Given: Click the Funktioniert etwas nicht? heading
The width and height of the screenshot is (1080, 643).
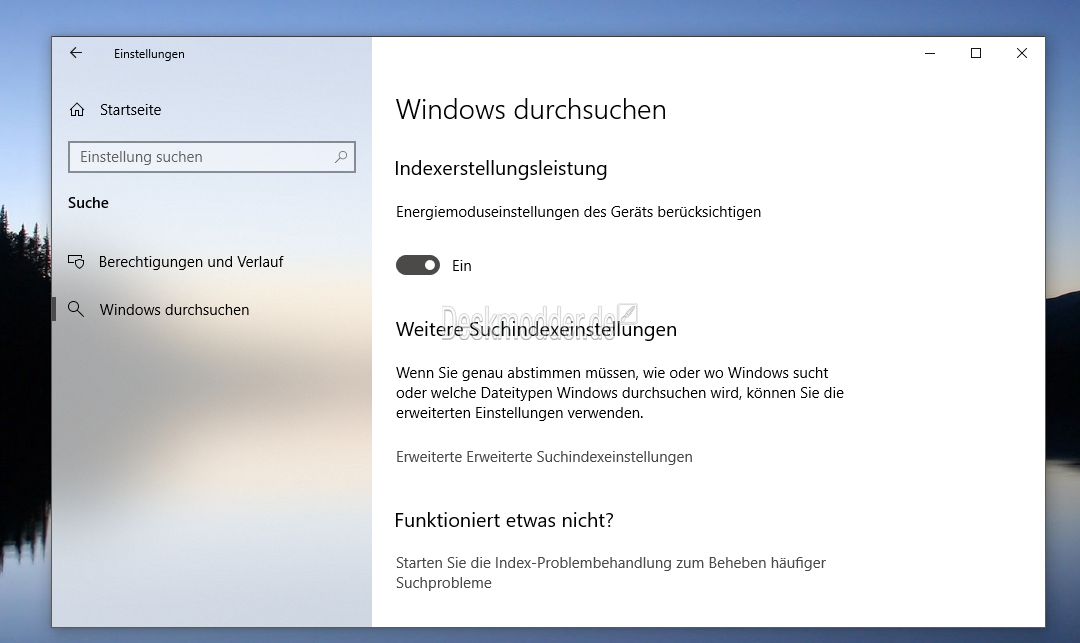Looking at the screenshot, I should tap(503, 520).
